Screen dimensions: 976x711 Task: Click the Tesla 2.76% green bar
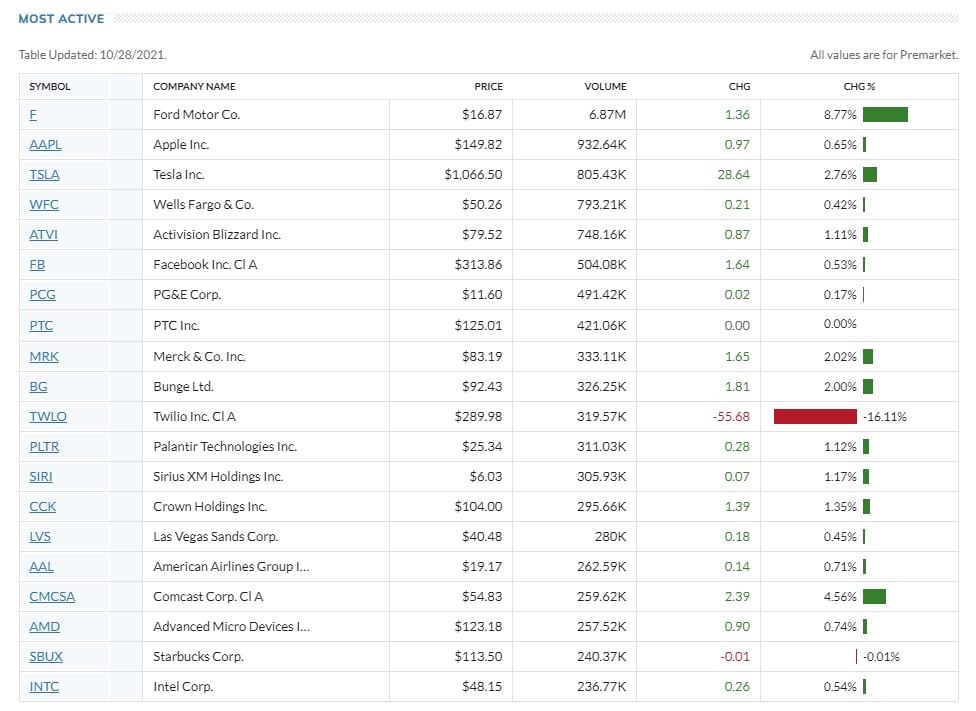pyautogui.click(x=870, y=174)
